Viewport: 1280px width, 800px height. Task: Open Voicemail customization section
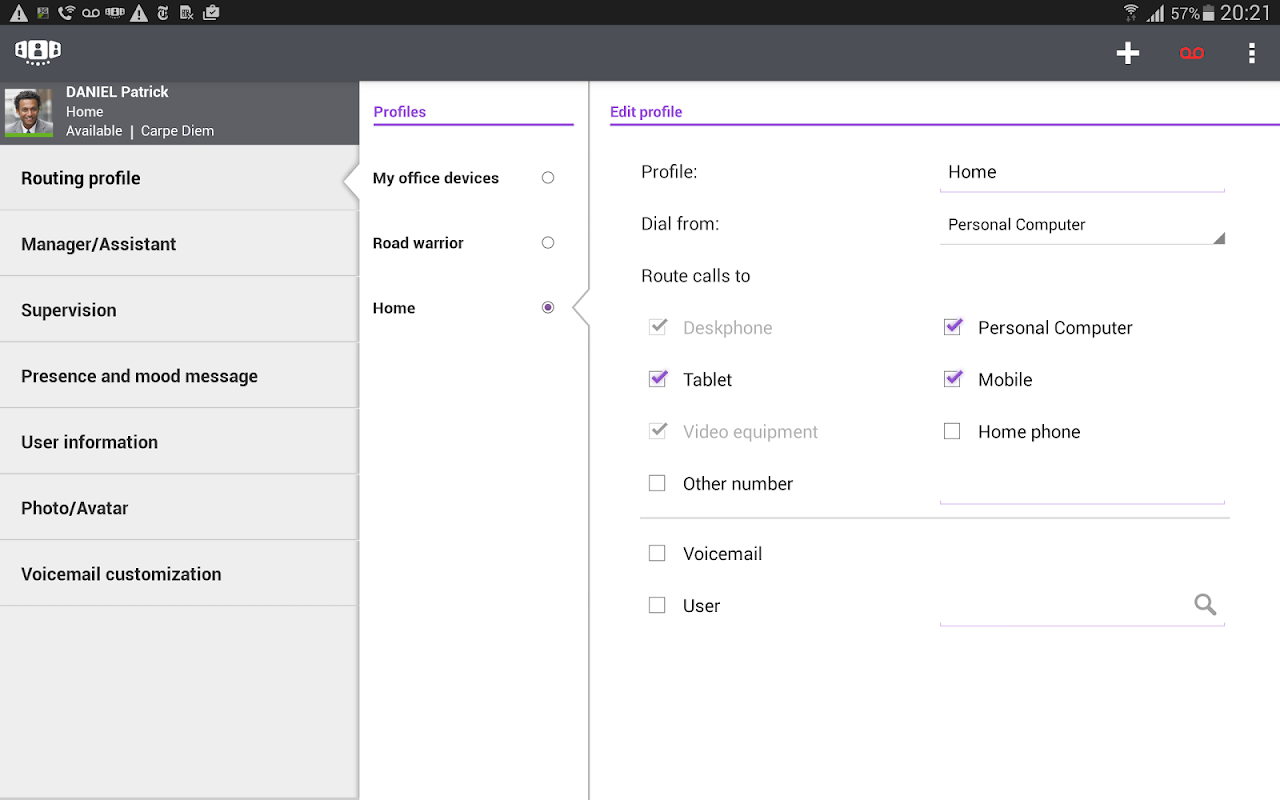coord(179,574)
